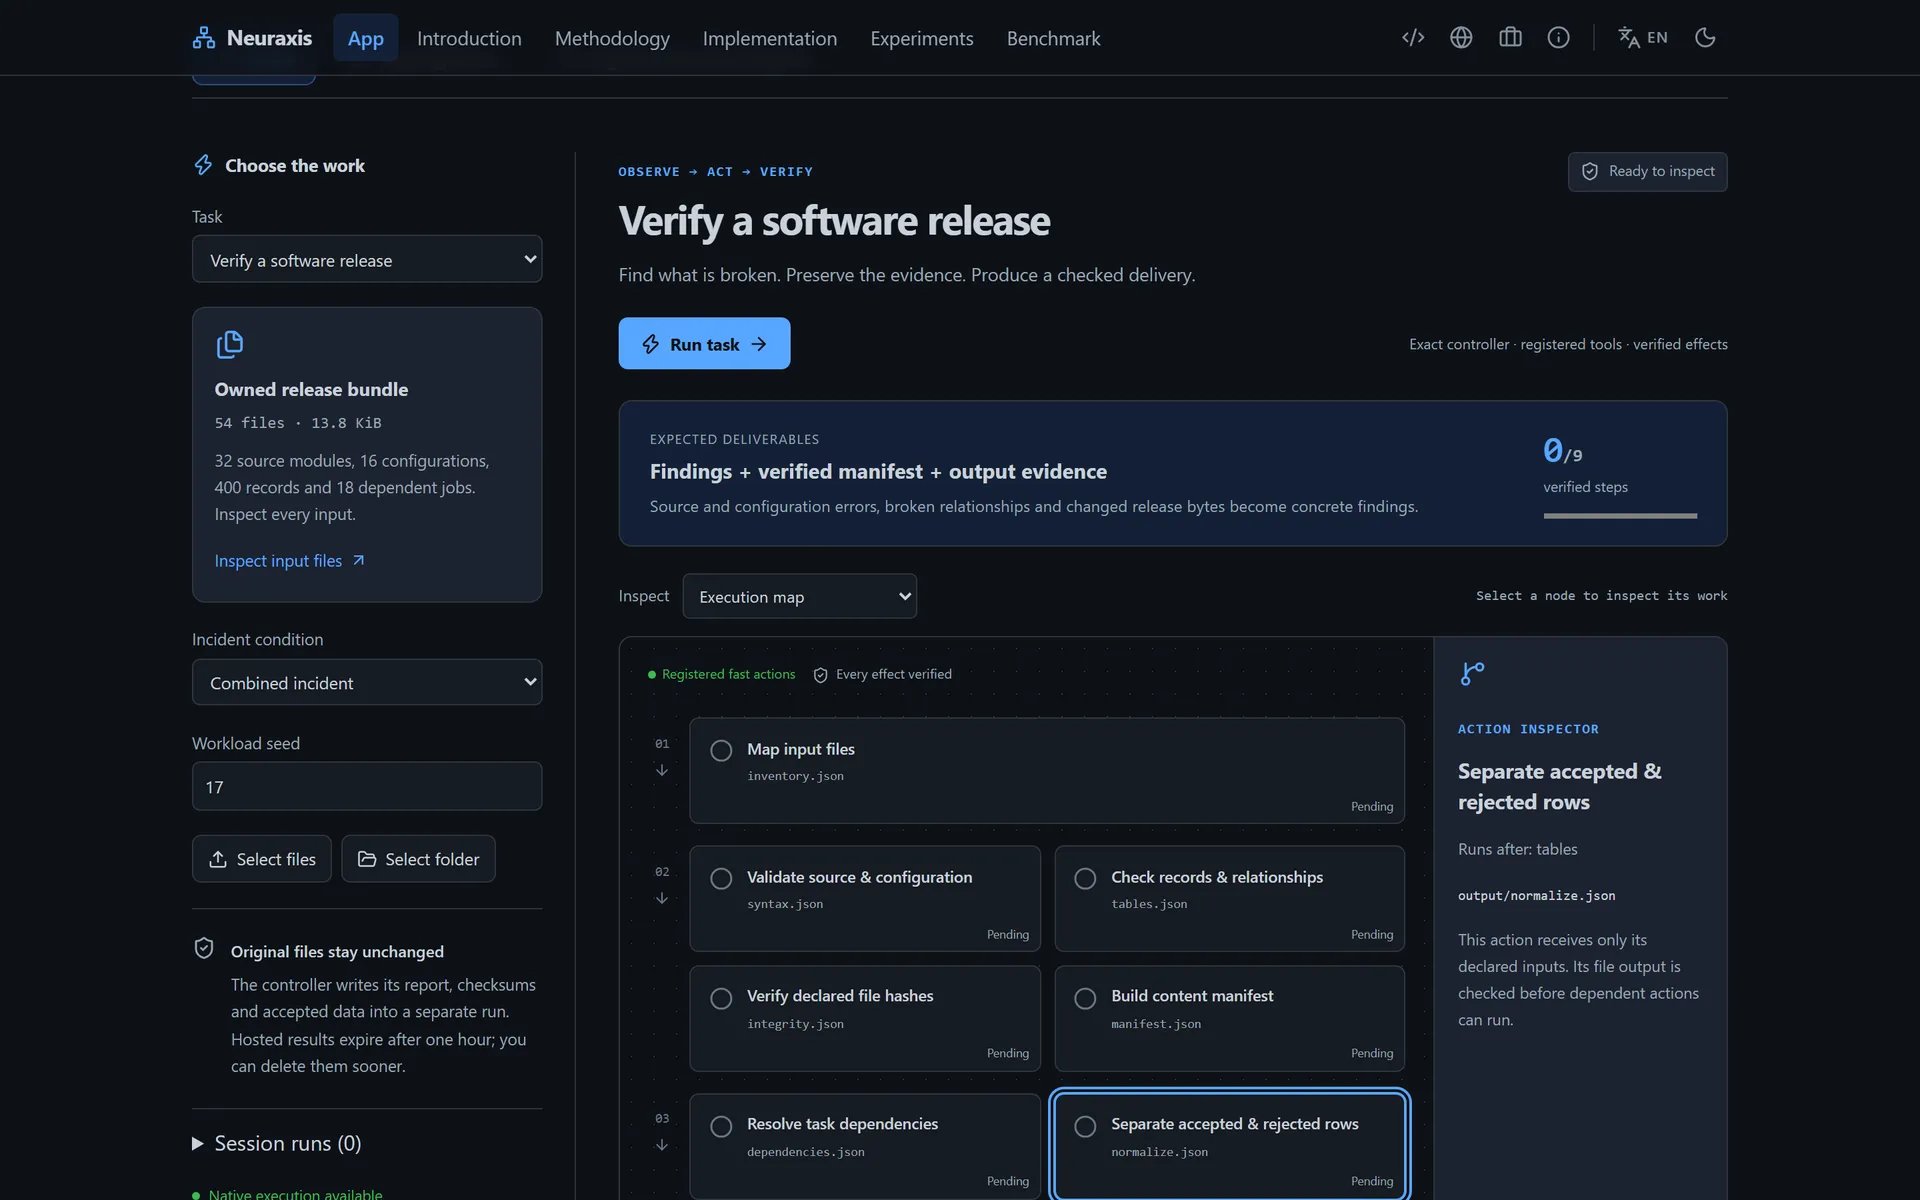The image size is (1920, 1200).
Task: Open the EN language switcher
Action: pyautogui.click(x=1643, y=38)
